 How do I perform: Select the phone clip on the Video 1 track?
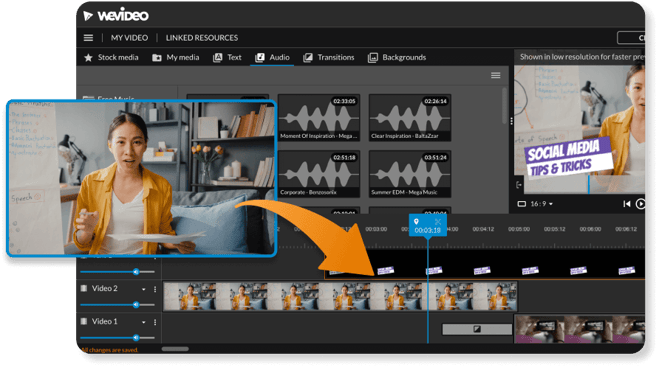pyautogui.click(x=580, y=329)
